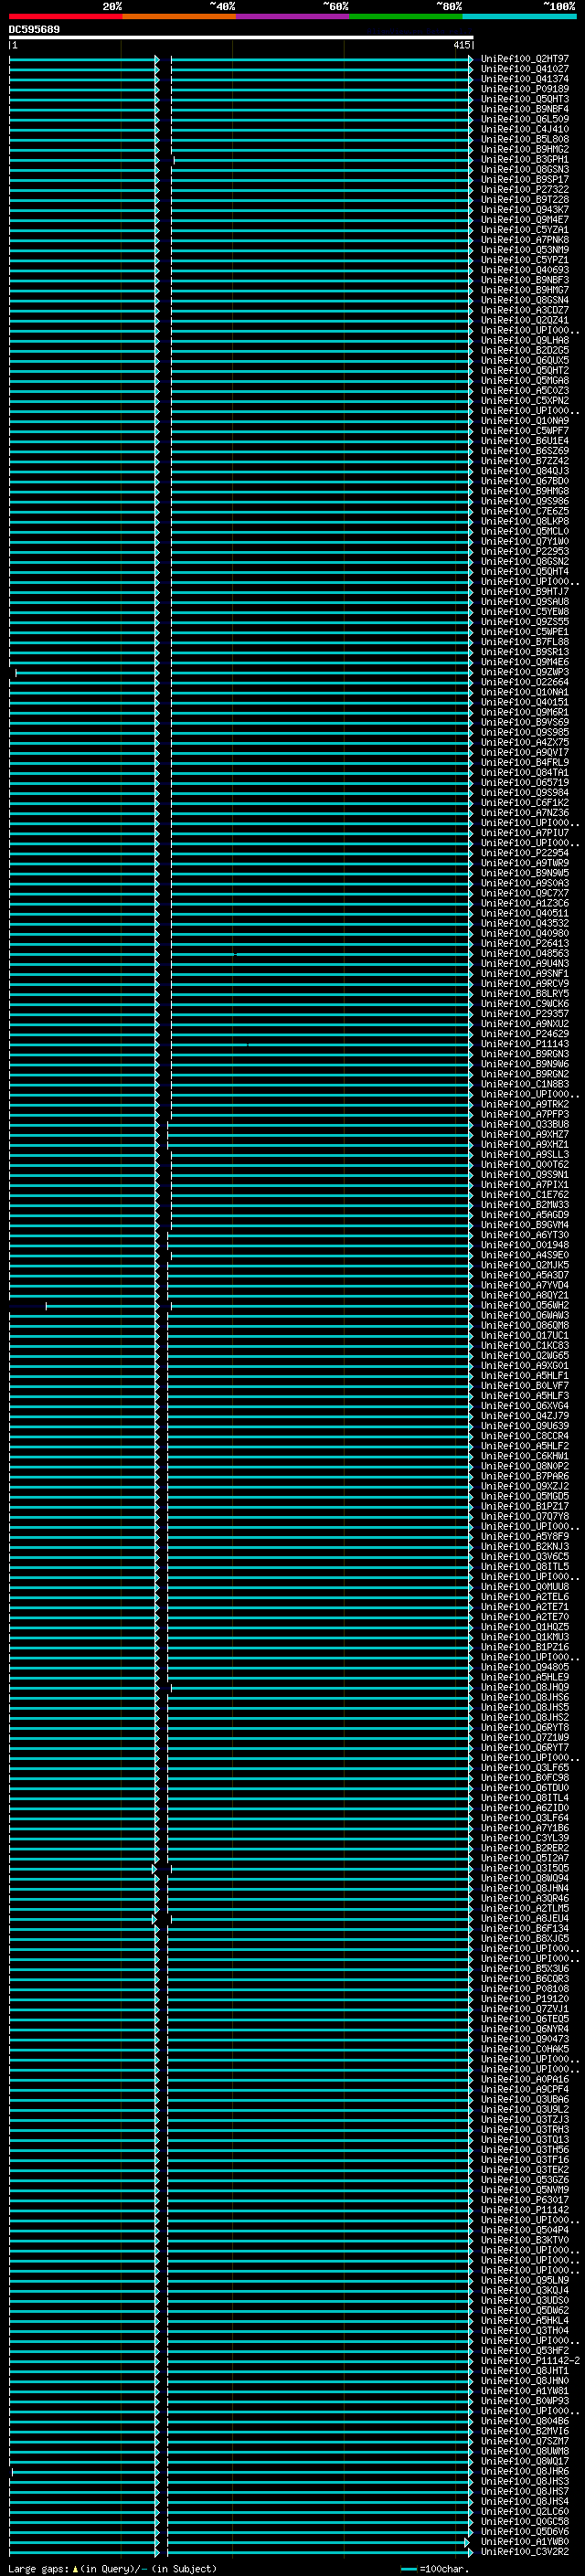Select hit UniRef100_C5YZA1
585x2576 pixels.
point(524,230)
